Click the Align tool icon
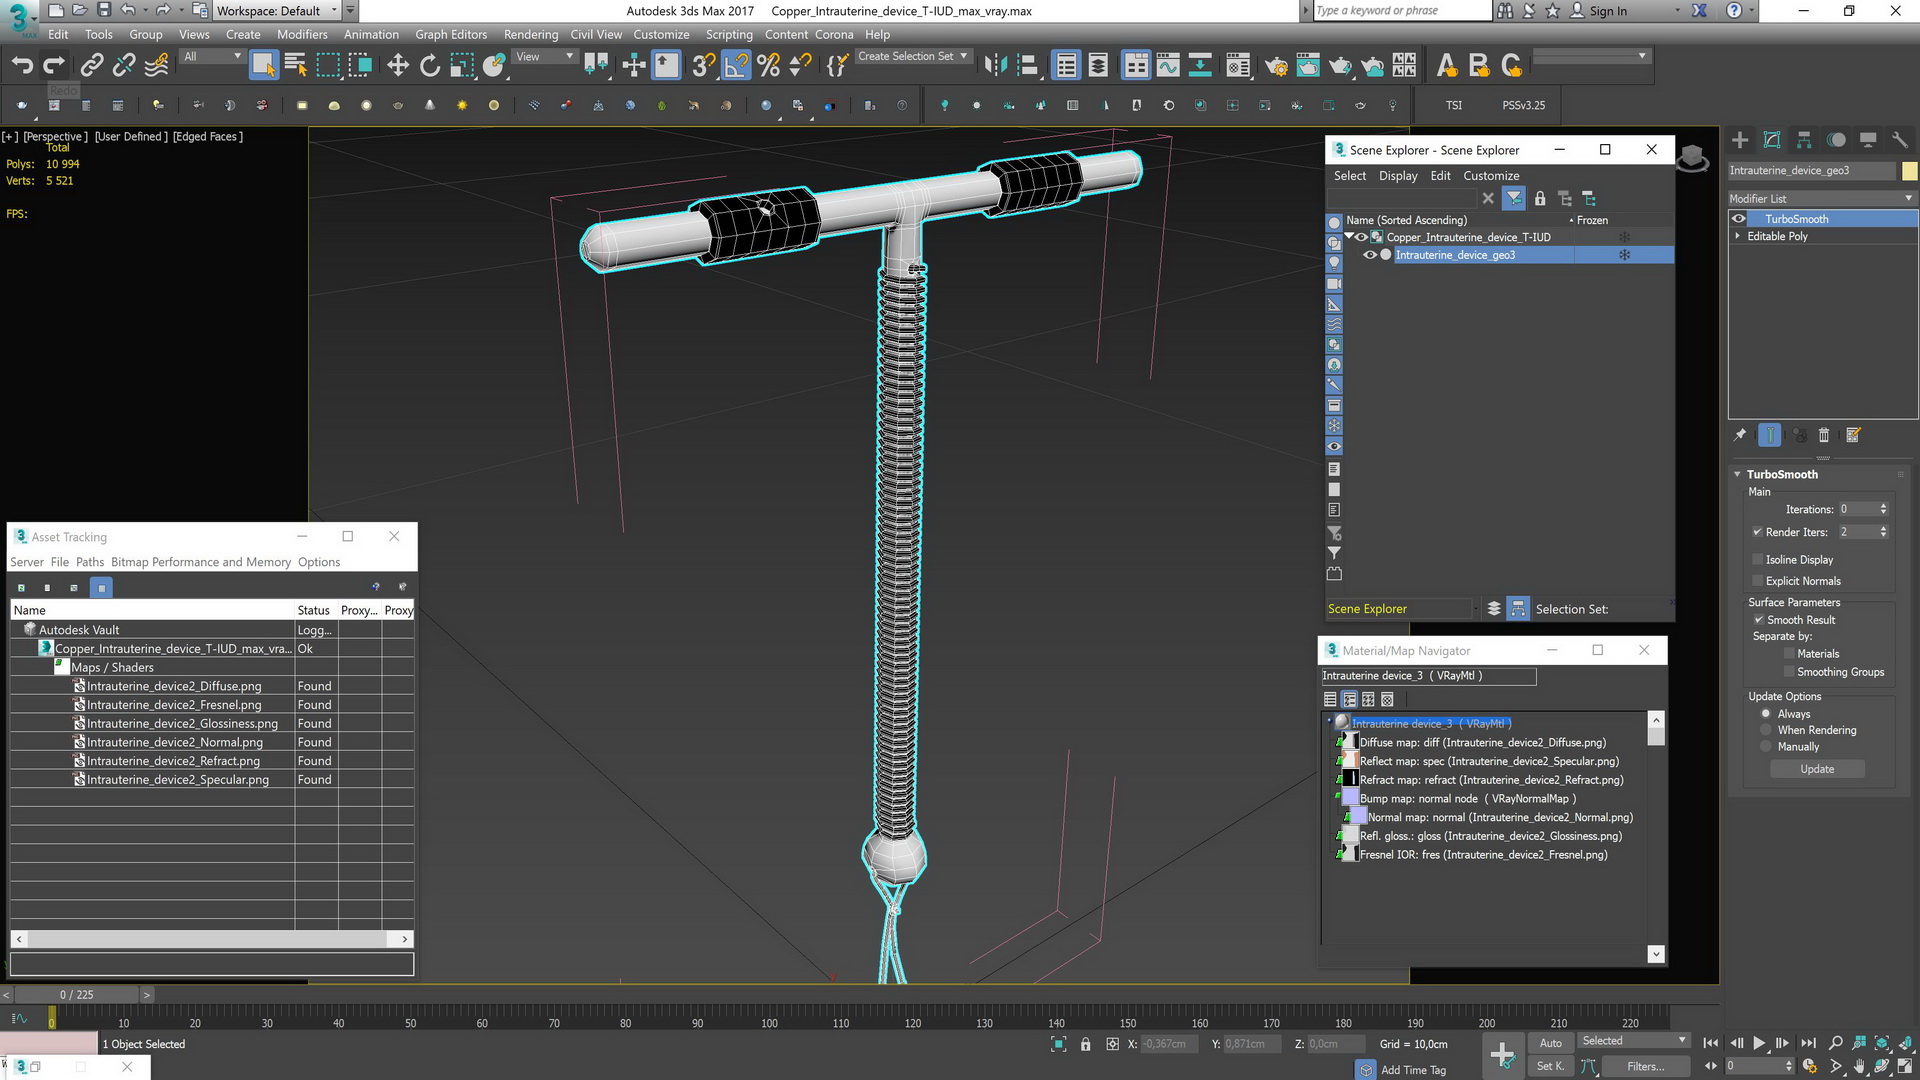The image size is (1920, 1080). tap(1027, 66)
